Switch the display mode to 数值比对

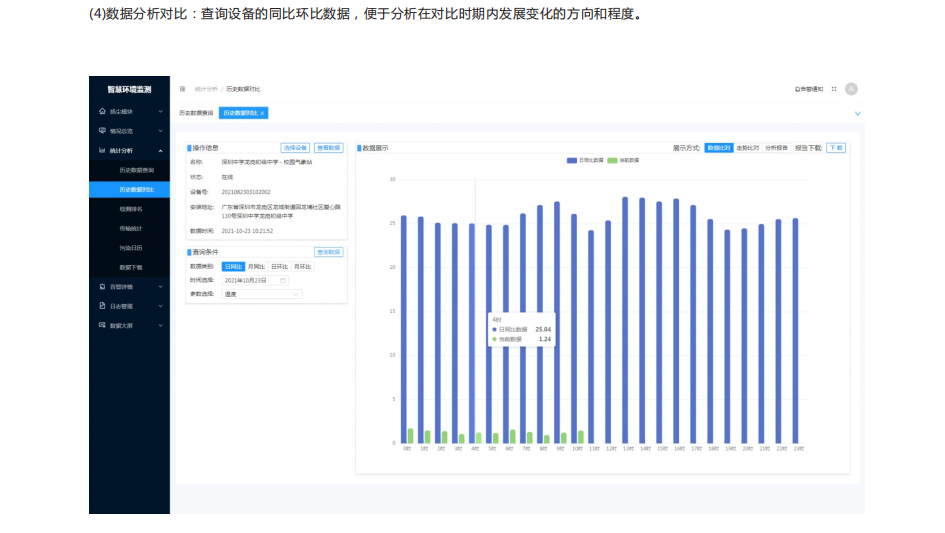718,148
